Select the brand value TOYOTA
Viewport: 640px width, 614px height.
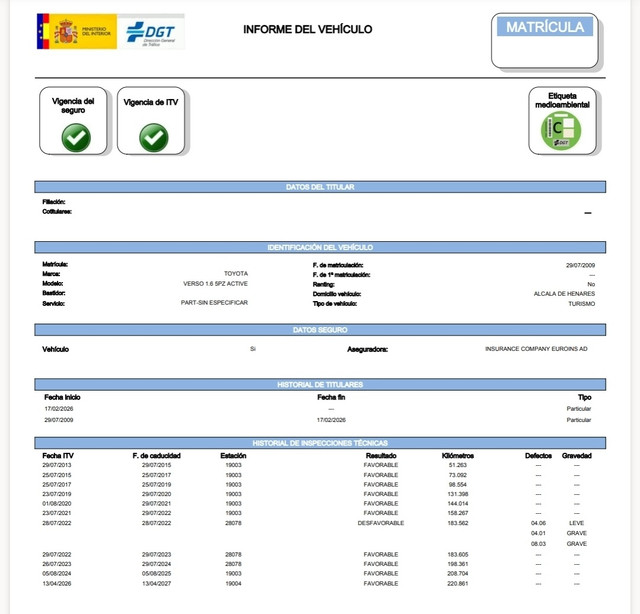[236, 274]
